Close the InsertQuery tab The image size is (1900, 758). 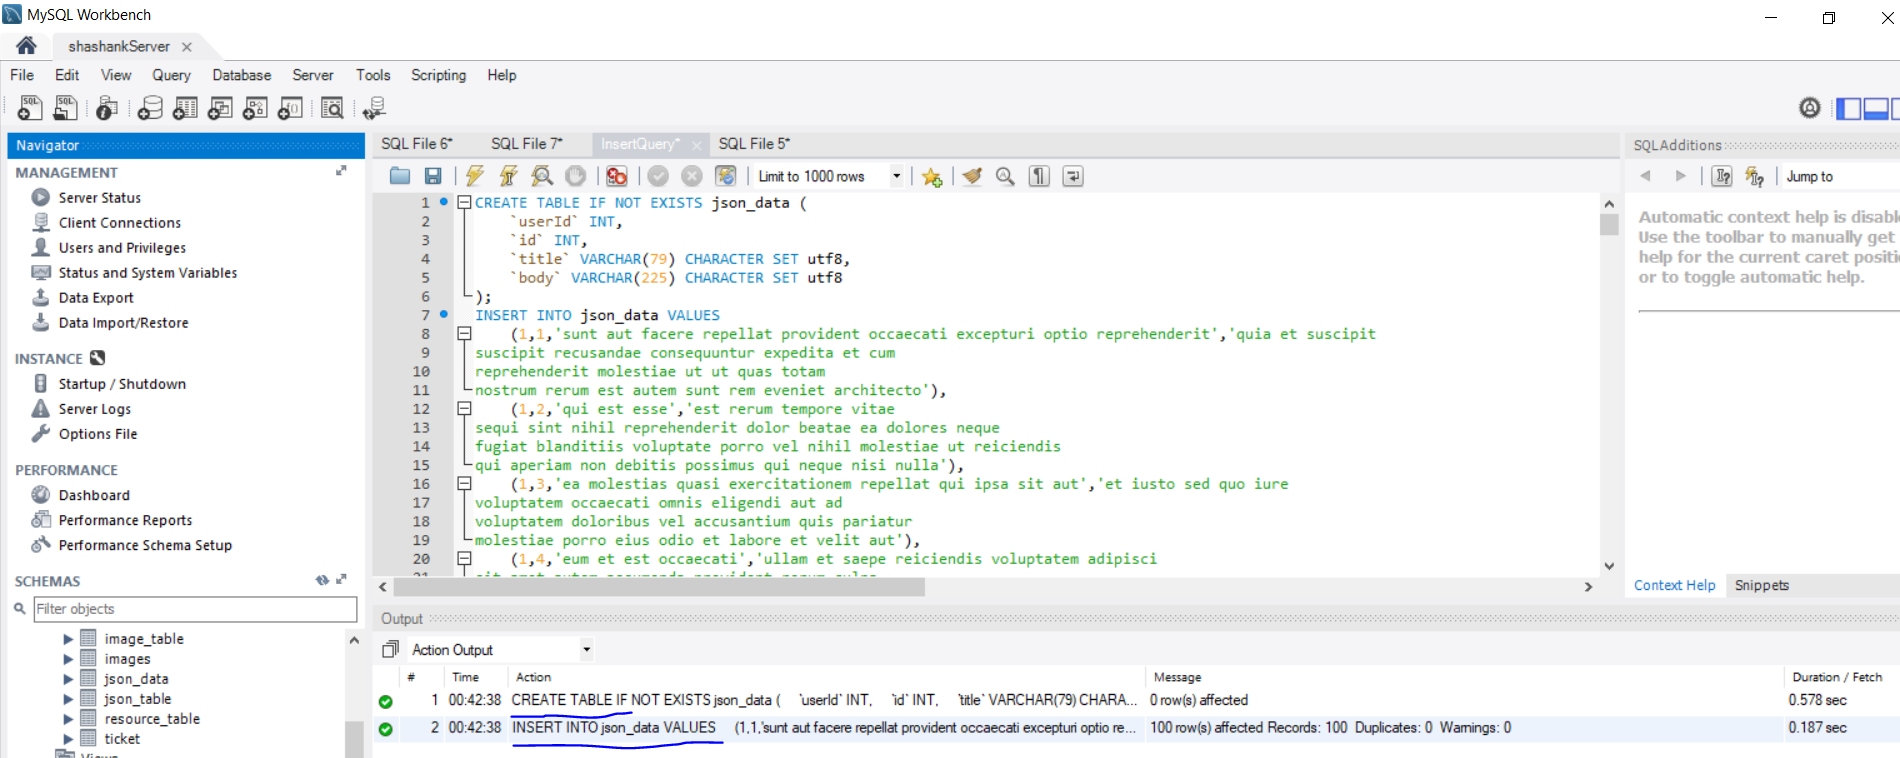(x=697, y=145)
